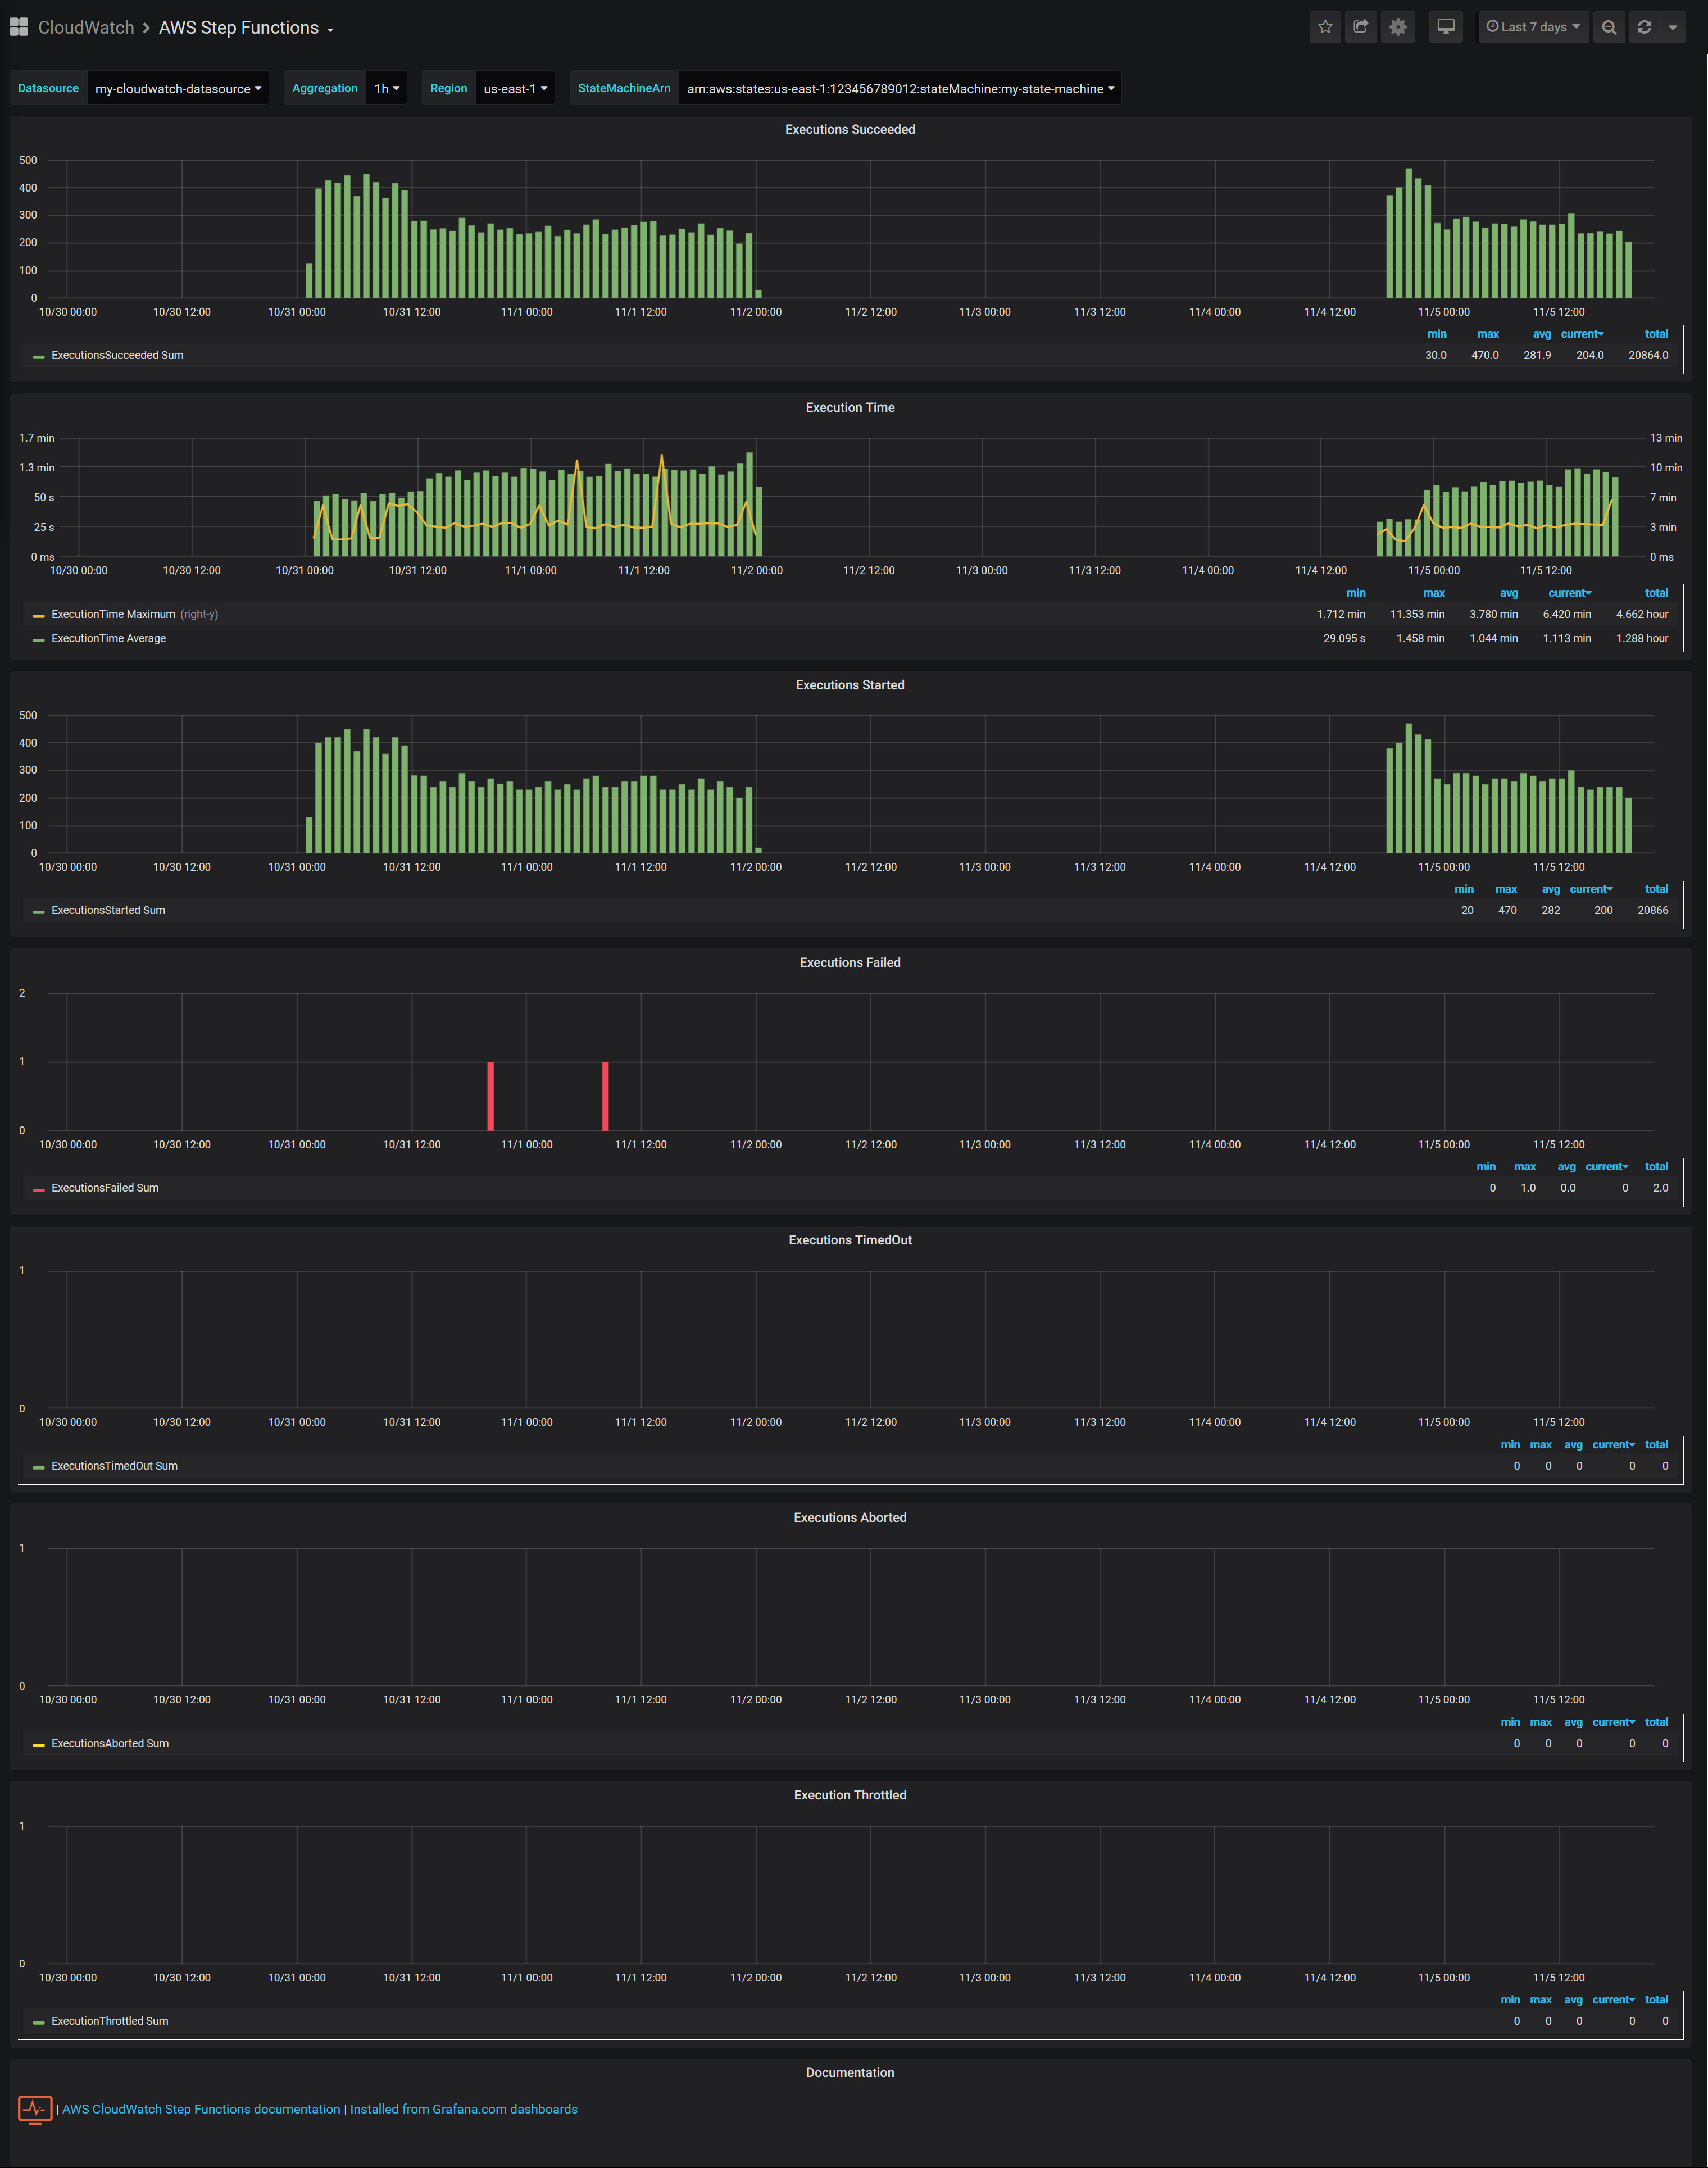The image size is (1708, 2168).
Task: Open the Datasource my-cloudwatch-datasource dropdown
Action: click(178, 88)
